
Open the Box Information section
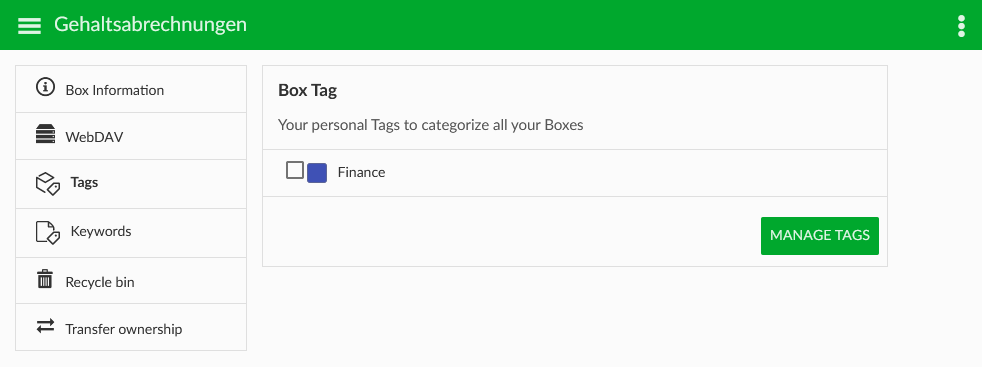pyautogui.click(x=131, y=90)
